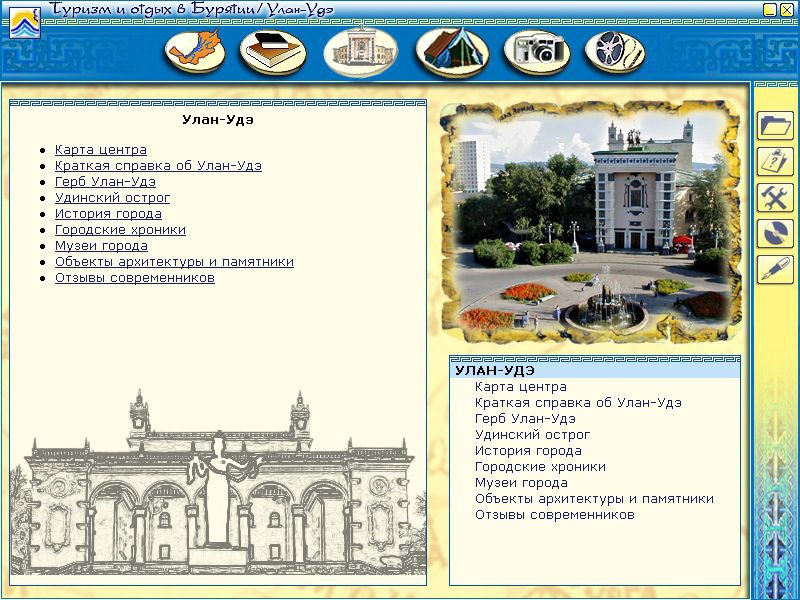The width and height of the screenshot is (800, 600).
Task: Select the Ulan-Ude city building icon
Action: click(x=361, y=52)
